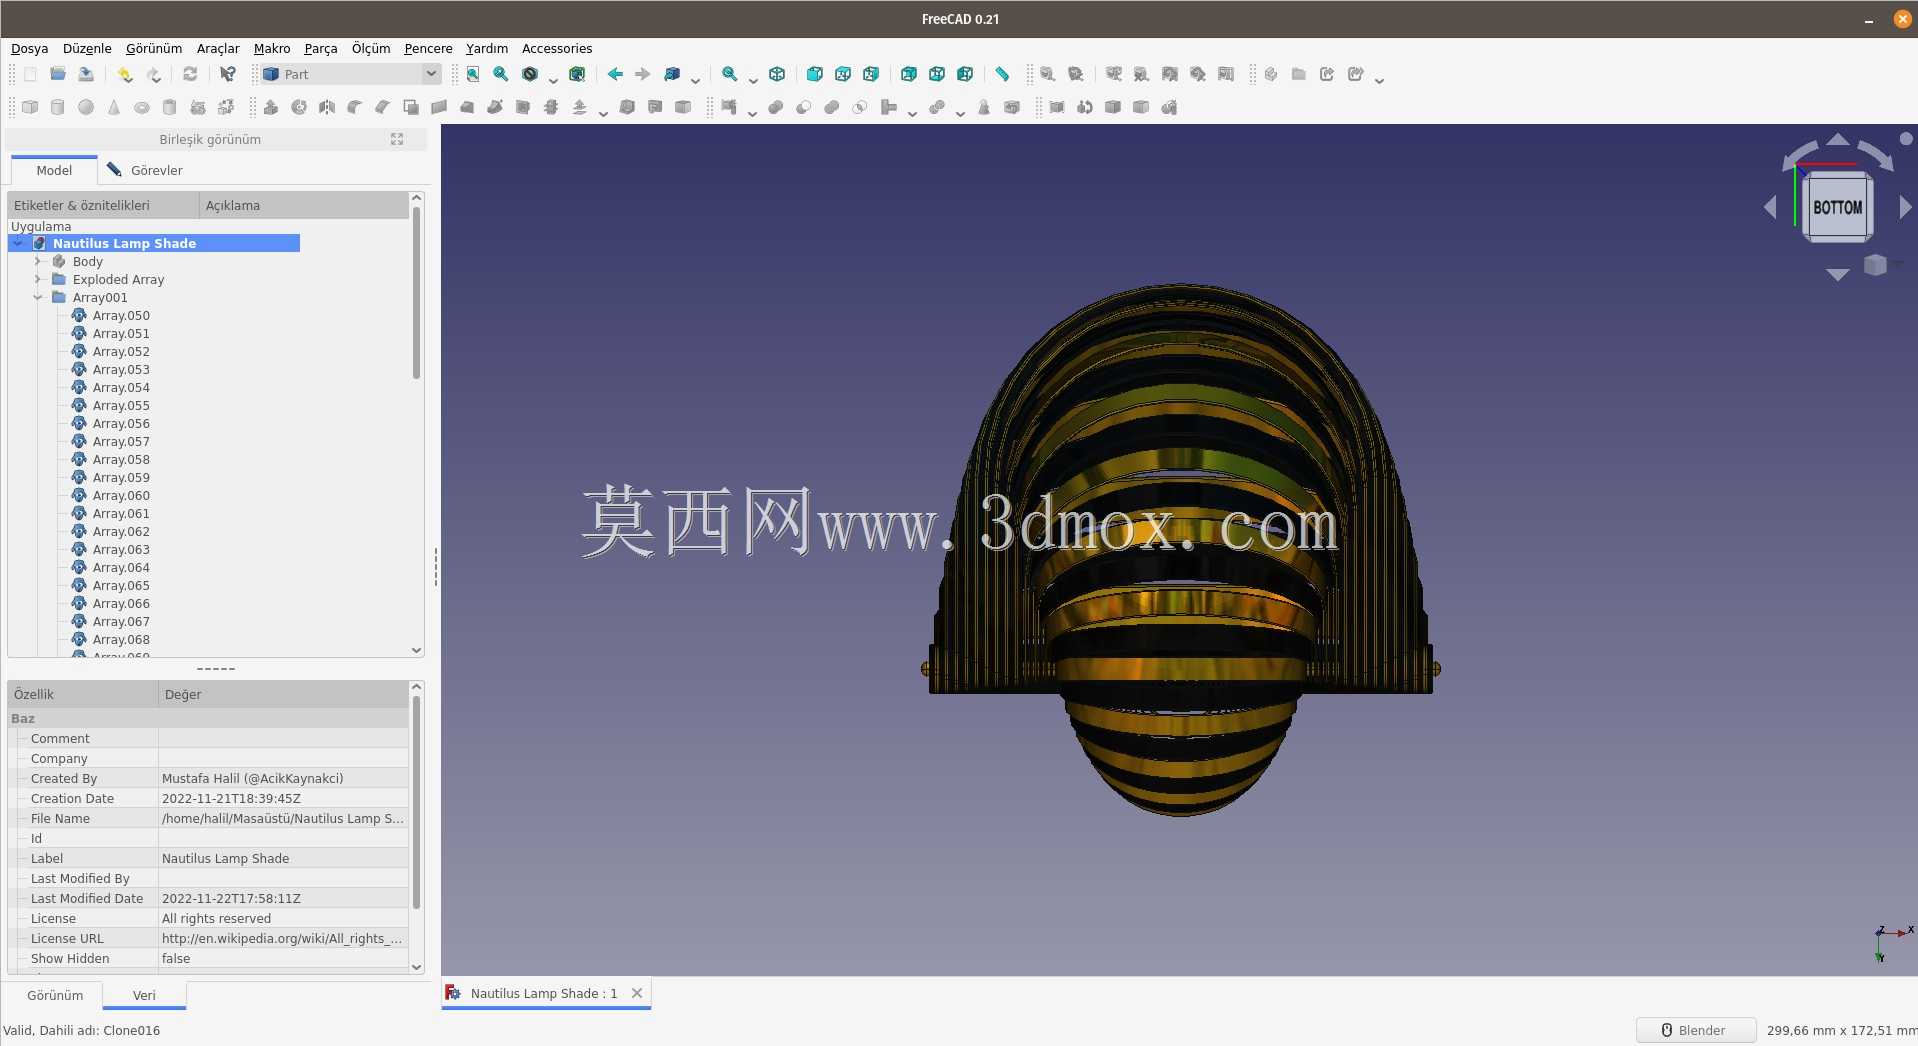Viewport: 1918px width, 1046px height.
Task: Switch to left view icon
Action: pyautogui.click(x=965, y=74)
